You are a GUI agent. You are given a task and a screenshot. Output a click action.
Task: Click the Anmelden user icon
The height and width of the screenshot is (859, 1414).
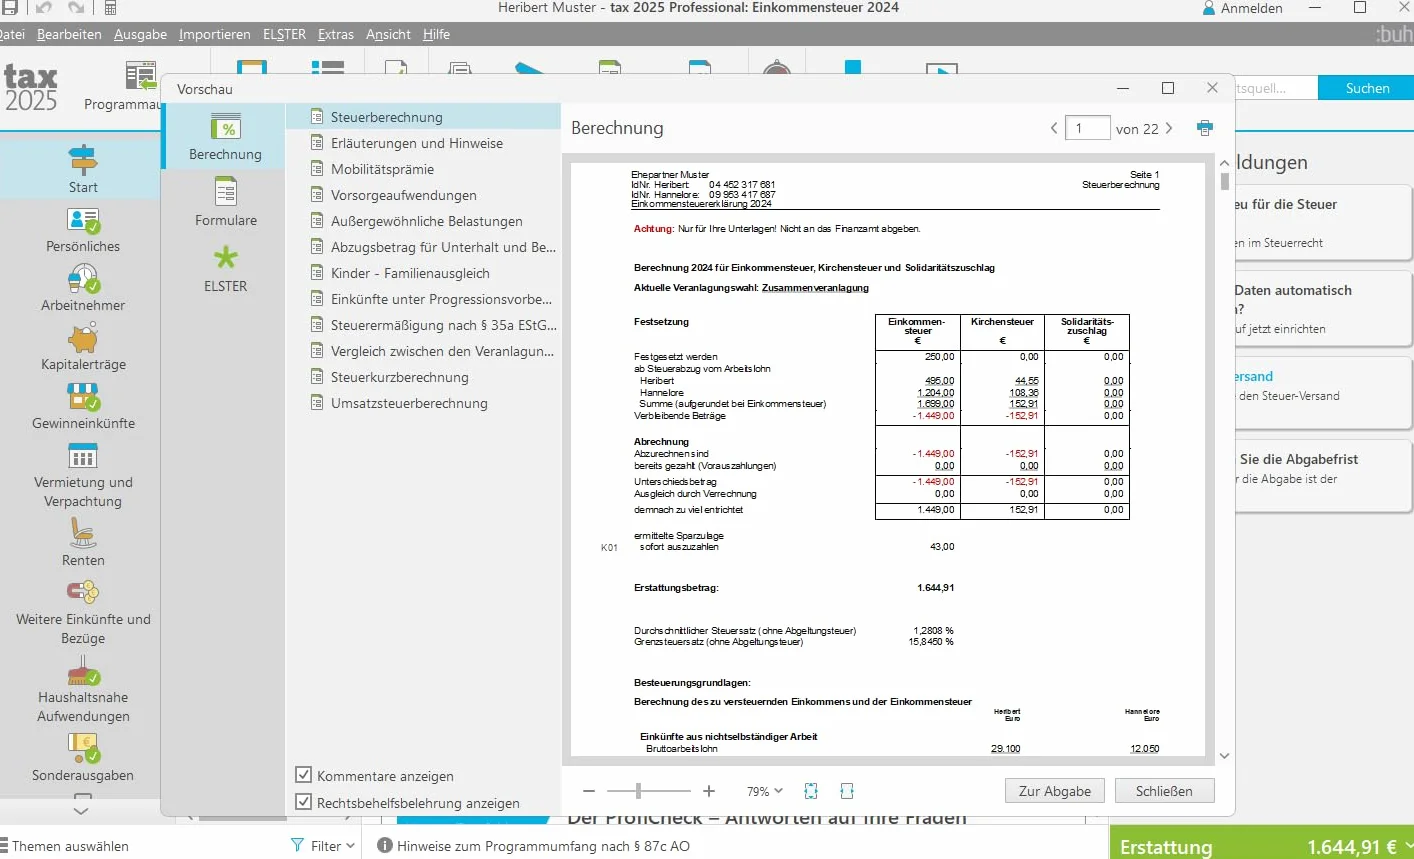click(1209, 8)
